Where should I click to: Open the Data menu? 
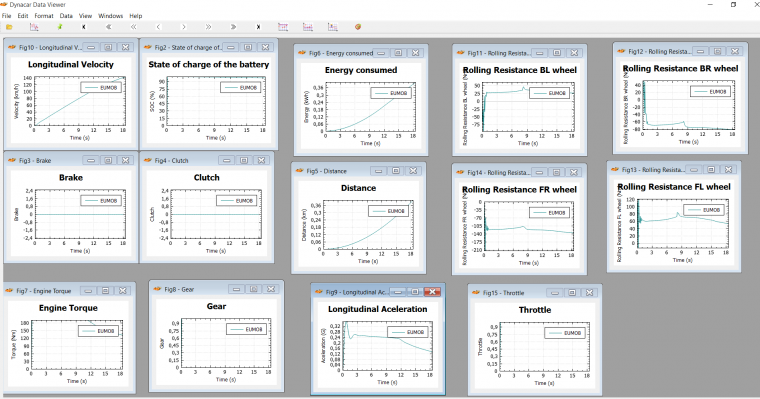tap(66, 16)
